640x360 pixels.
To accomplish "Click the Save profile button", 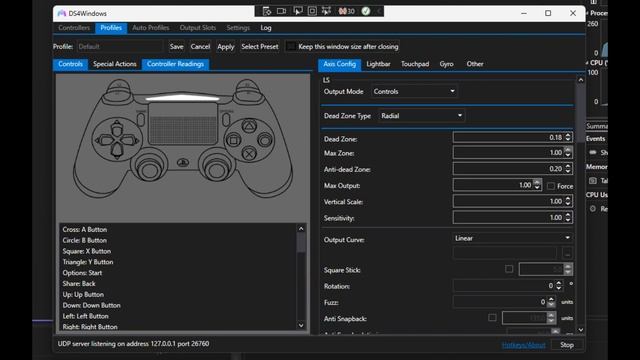I will point(176,47).
